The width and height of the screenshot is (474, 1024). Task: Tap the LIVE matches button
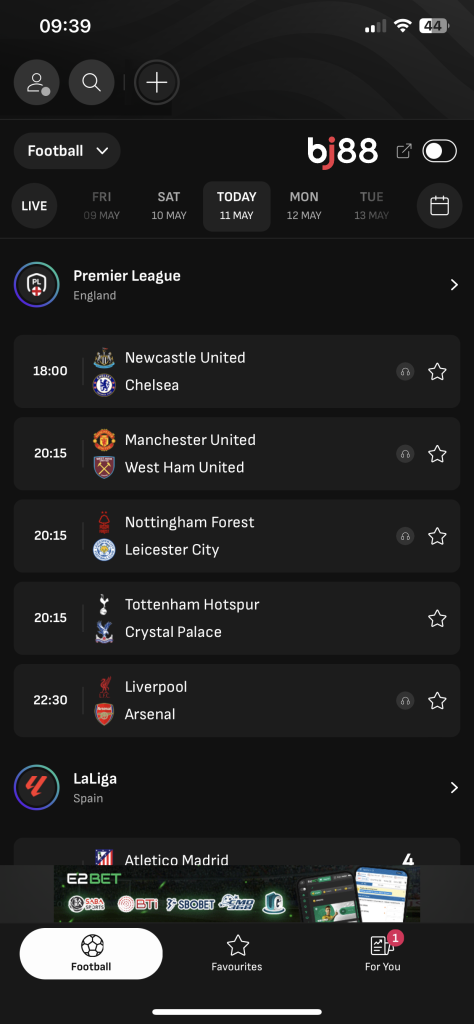pyautogui.click(x=34, y=206)
